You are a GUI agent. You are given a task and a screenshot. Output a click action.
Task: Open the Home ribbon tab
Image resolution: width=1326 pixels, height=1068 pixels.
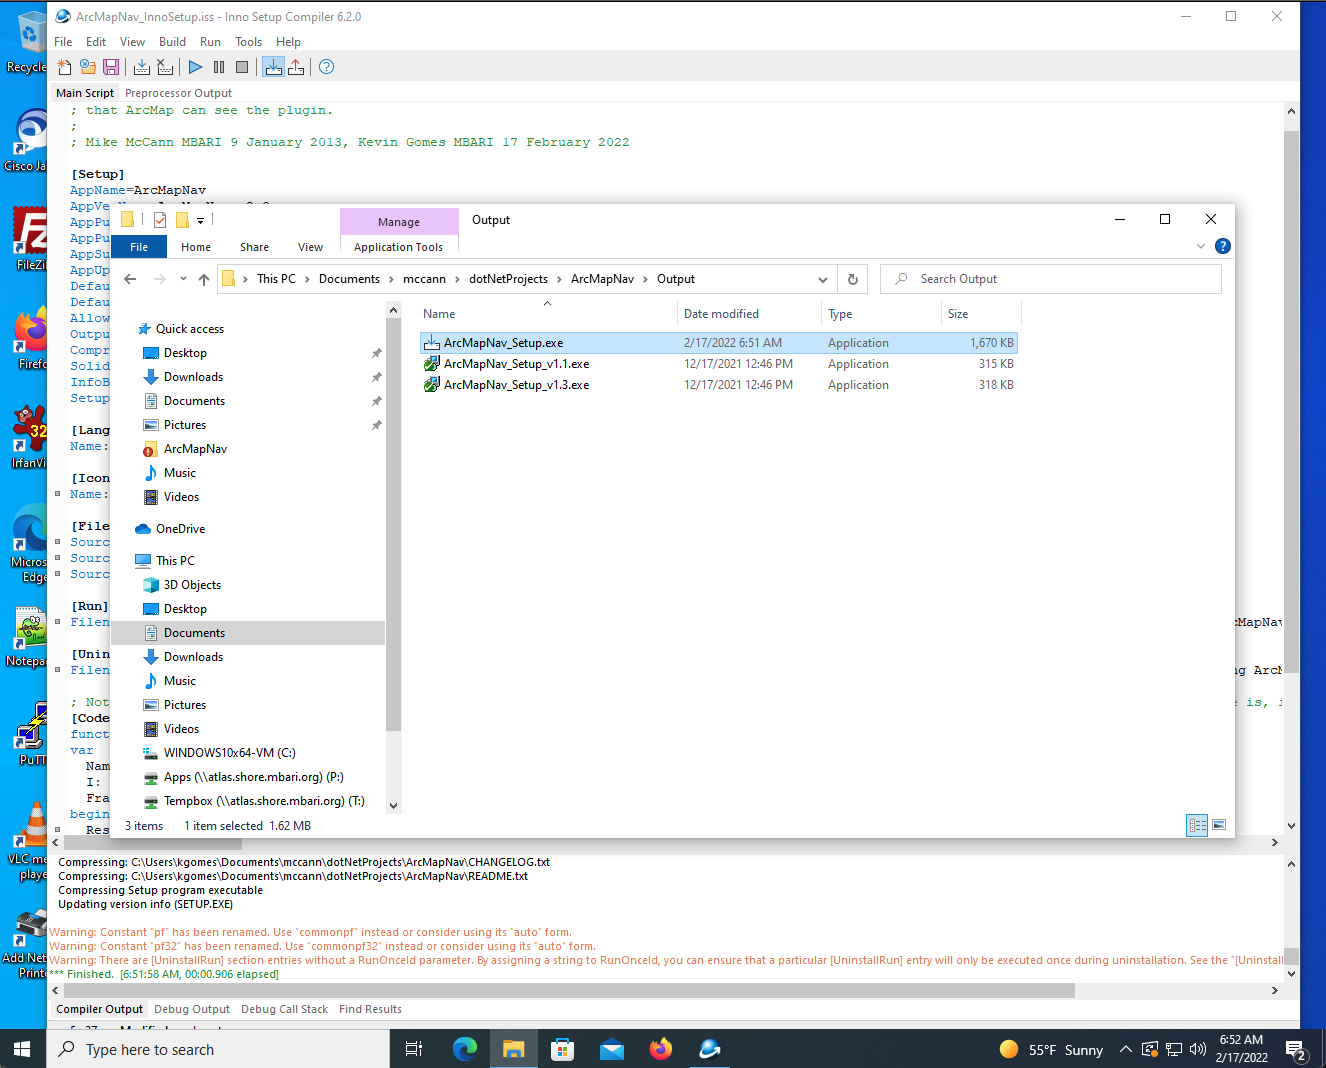click(196, 247)
